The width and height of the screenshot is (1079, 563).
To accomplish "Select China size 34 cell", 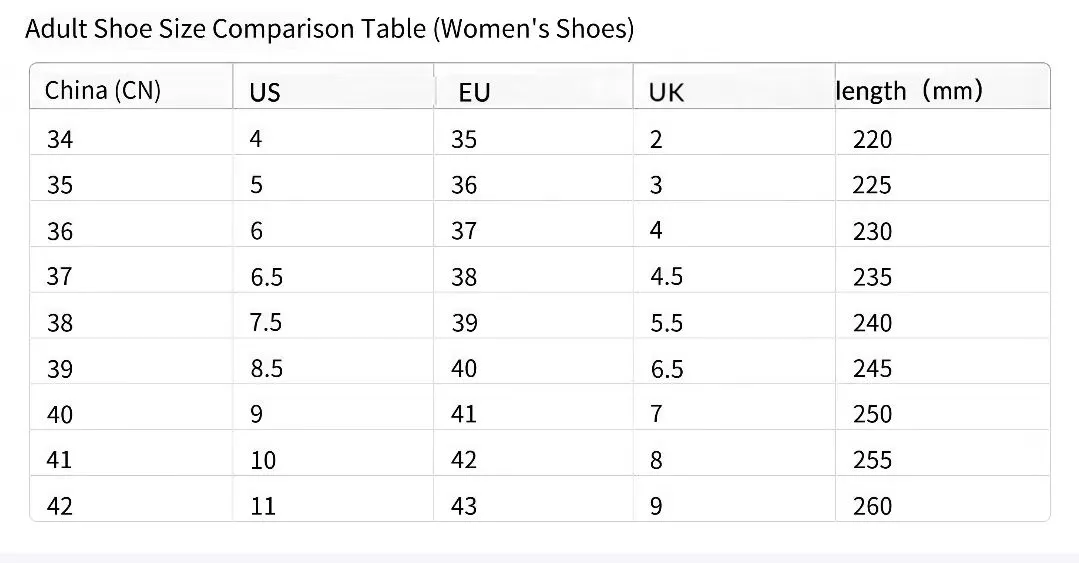I will click(x=60, y=140).
